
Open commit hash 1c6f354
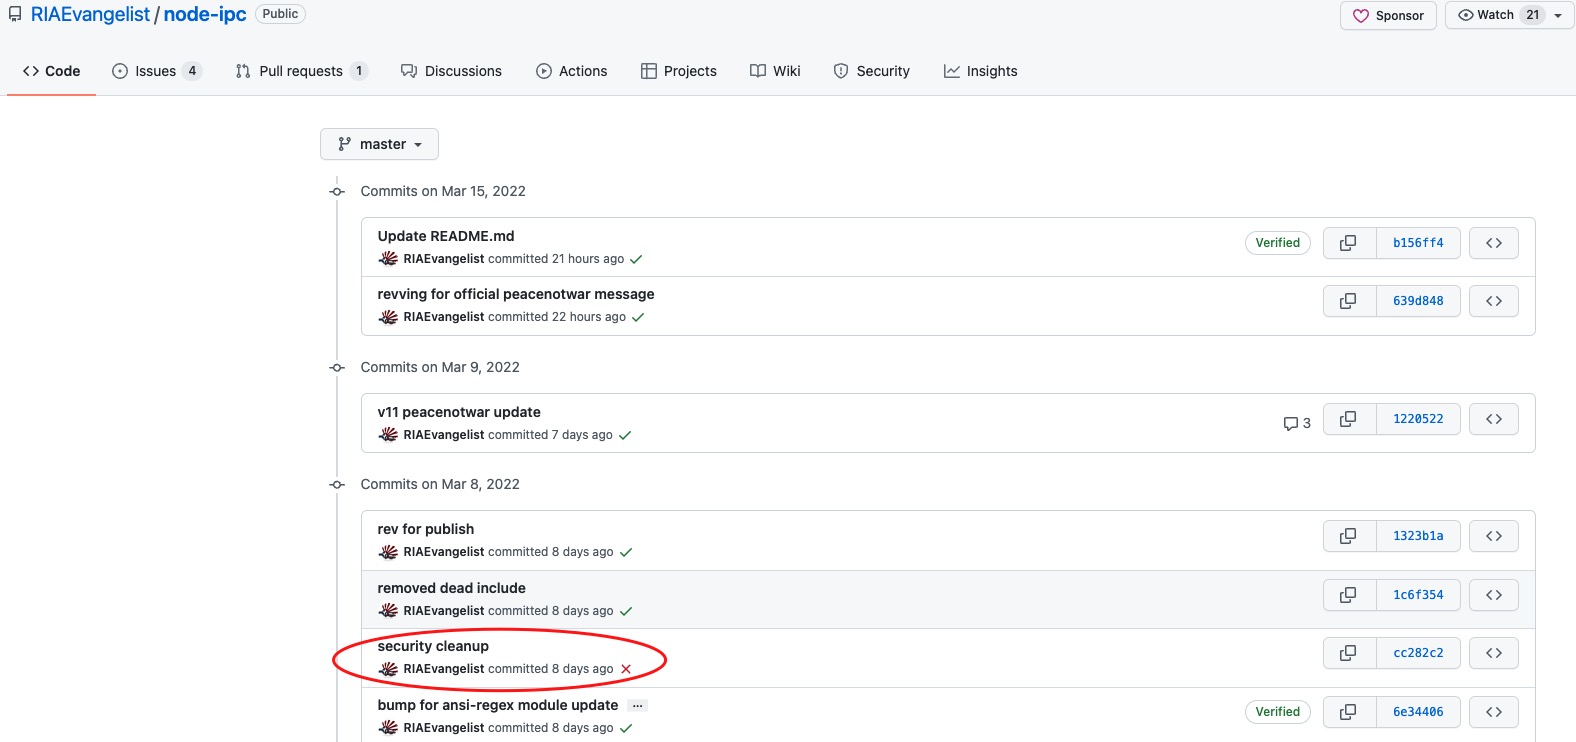click(1418, 595)
